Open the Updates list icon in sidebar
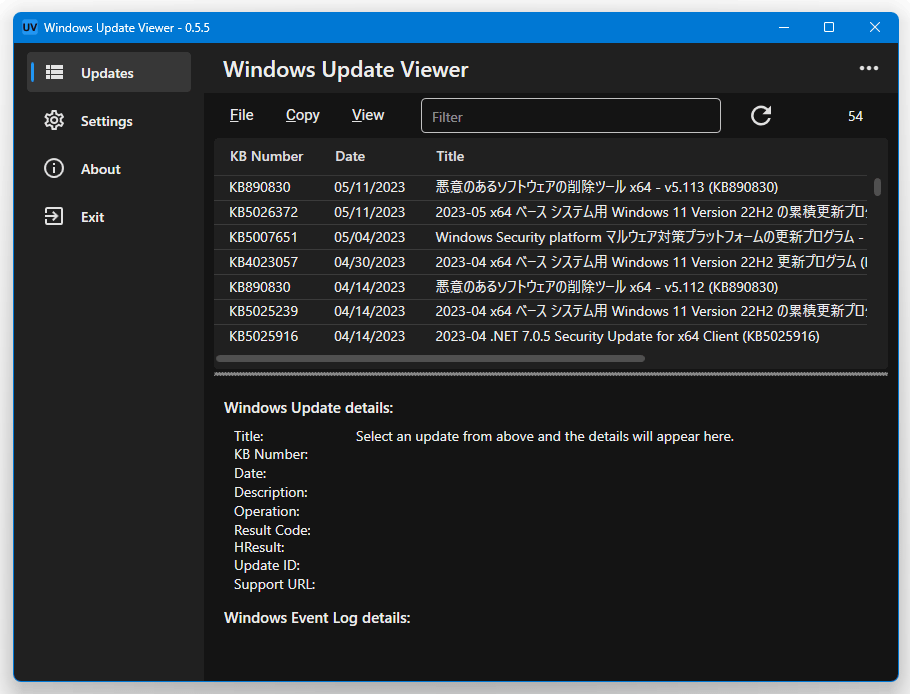 tap(55, 72)
